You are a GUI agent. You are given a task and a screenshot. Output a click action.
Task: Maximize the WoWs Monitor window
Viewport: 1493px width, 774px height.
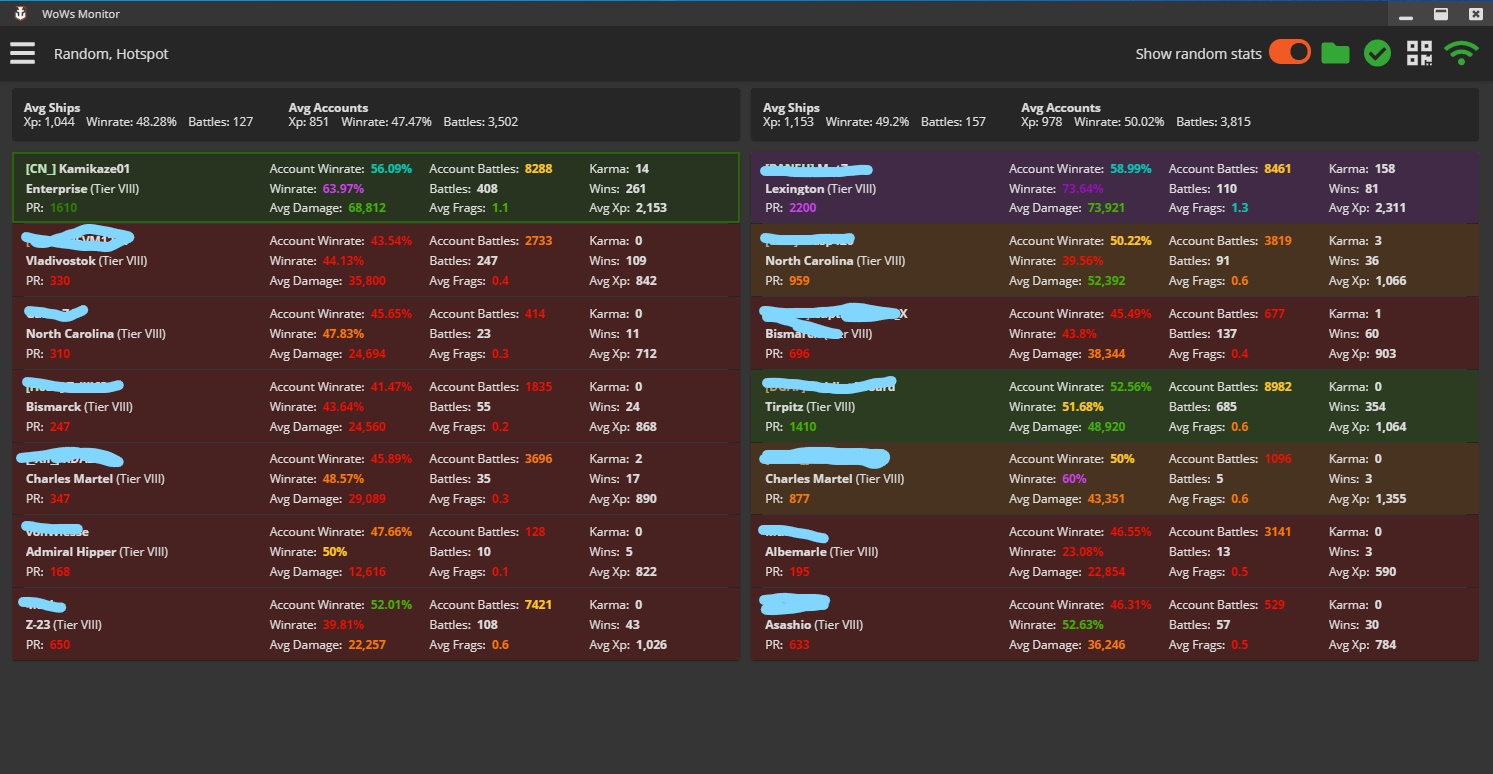pyautogui.click(x=1441, y=14)
